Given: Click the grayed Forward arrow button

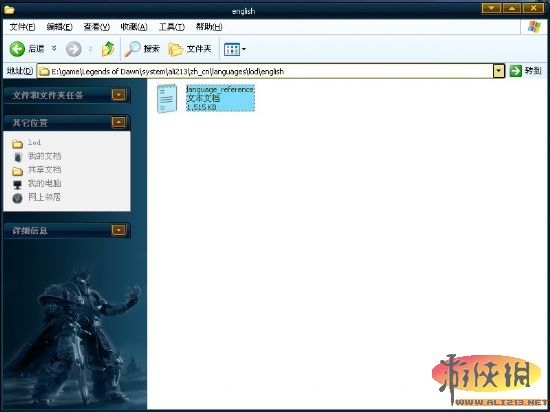Looking at the screenshot, I should point(74,49).
